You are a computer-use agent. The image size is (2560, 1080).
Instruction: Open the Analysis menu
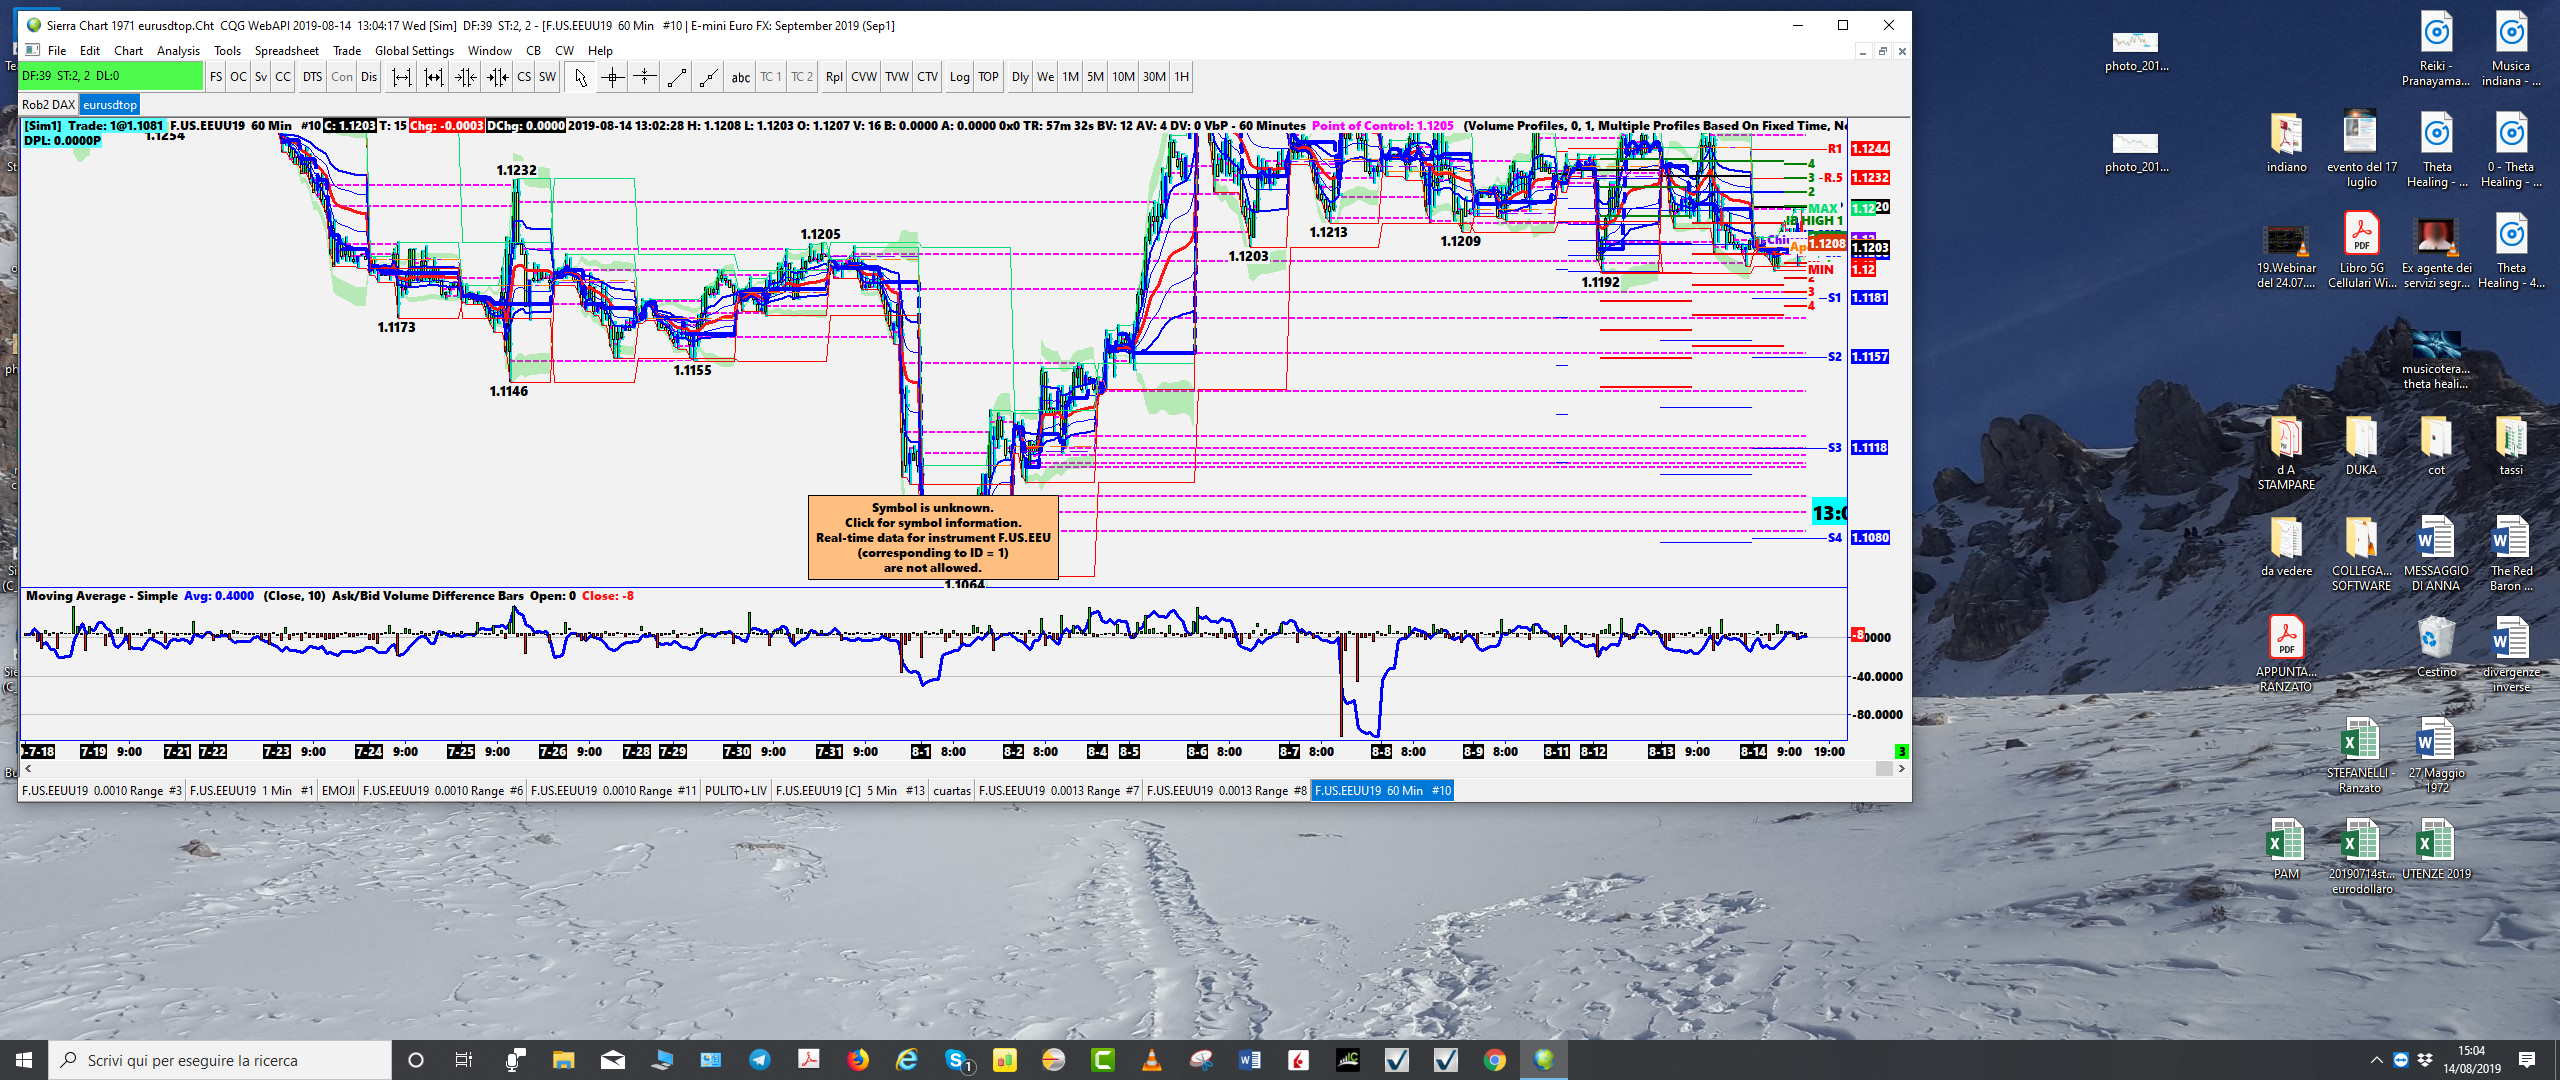(178, 51)
